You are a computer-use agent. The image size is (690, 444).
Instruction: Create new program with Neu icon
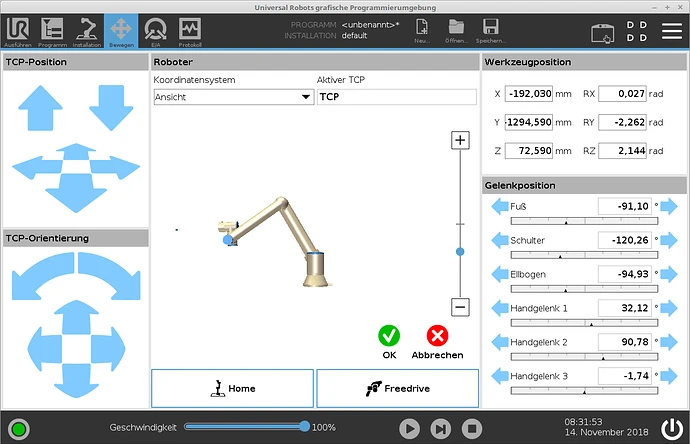click(x=422, y=31)
